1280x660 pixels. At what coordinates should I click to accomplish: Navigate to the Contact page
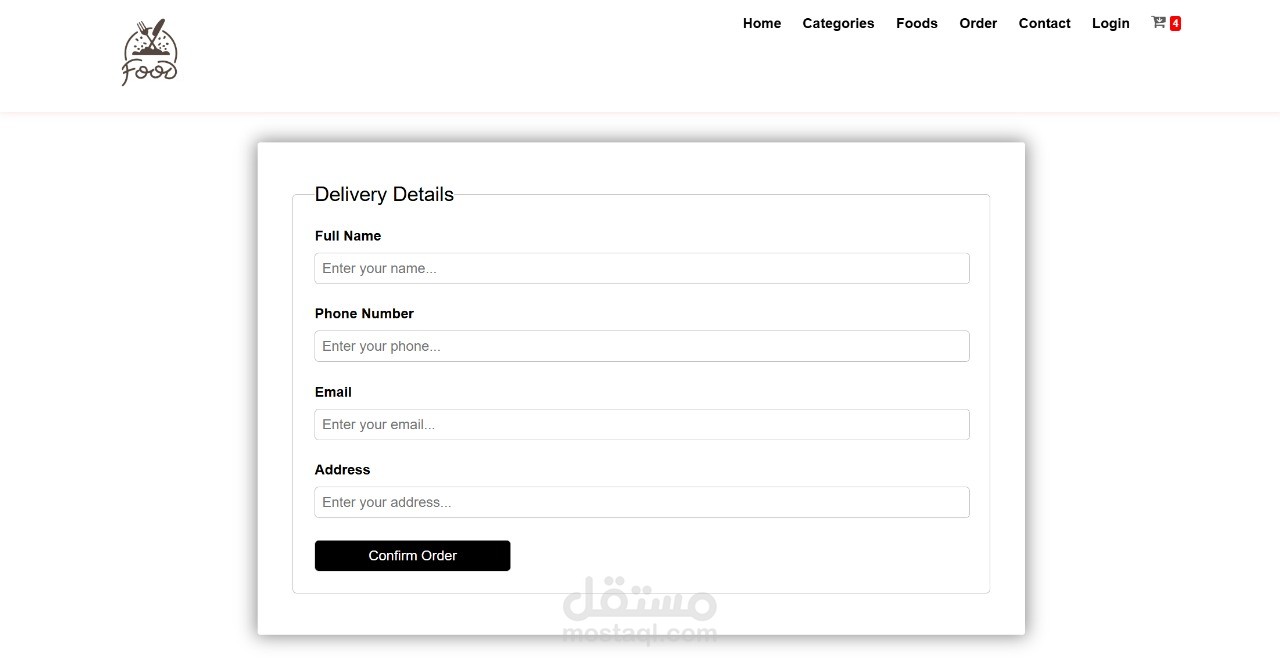(1044, 23)
